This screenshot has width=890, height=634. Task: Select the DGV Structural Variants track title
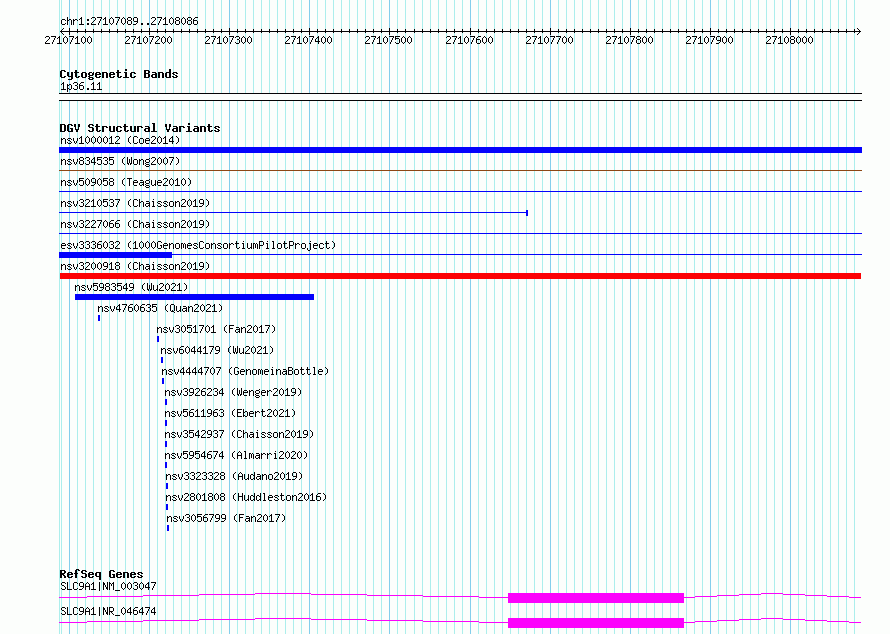140,128
